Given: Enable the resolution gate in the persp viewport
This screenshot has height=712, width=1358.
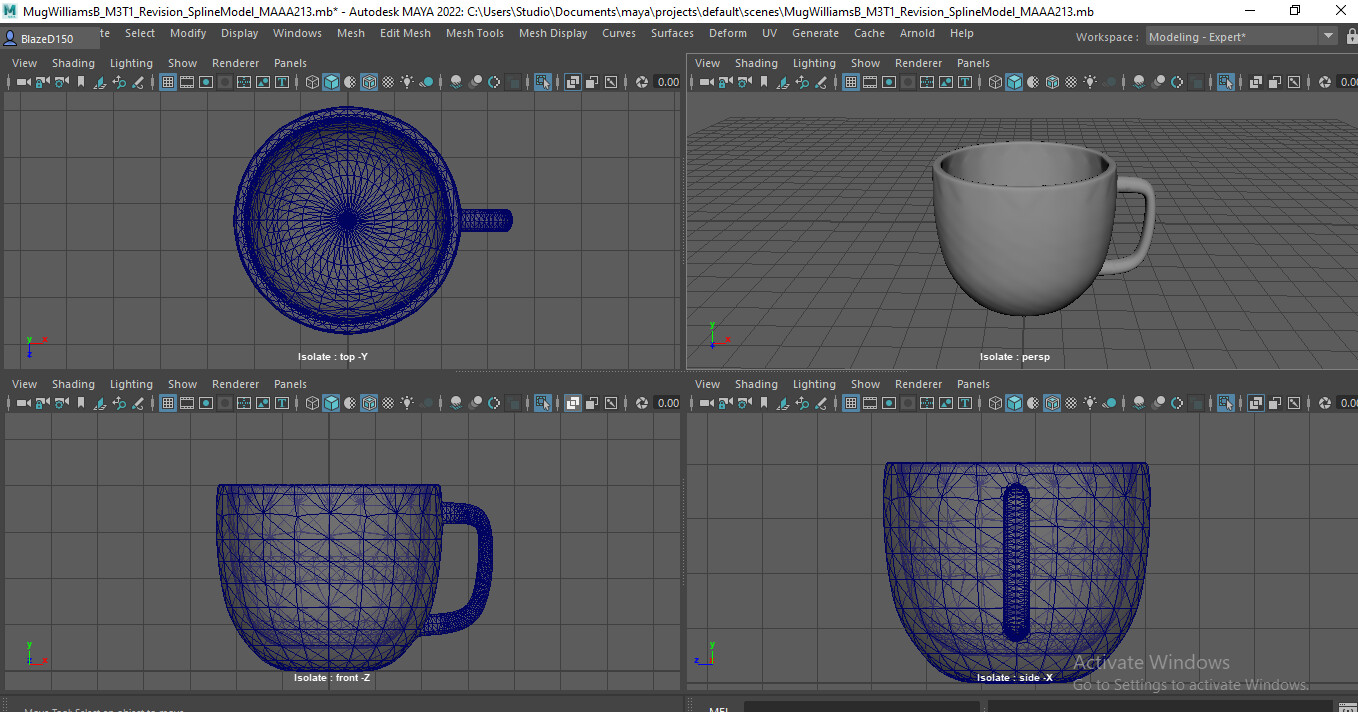Looking at the screenshot, I should click(889, 82).
